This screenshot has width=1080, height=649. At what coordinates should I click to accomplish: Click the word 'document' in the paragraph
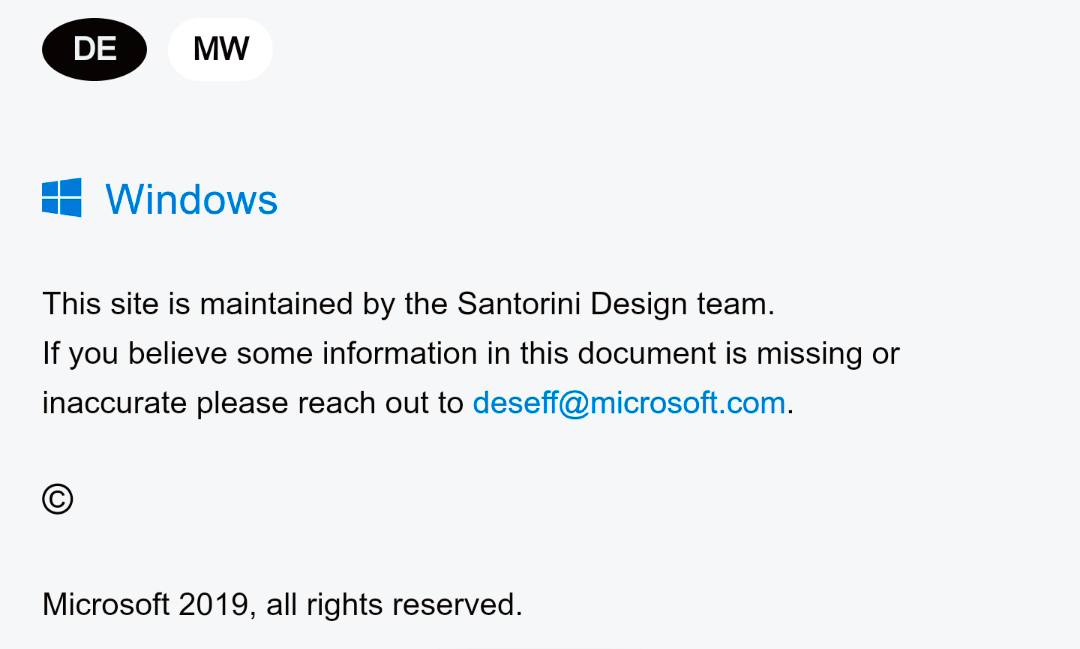[647, 353]
